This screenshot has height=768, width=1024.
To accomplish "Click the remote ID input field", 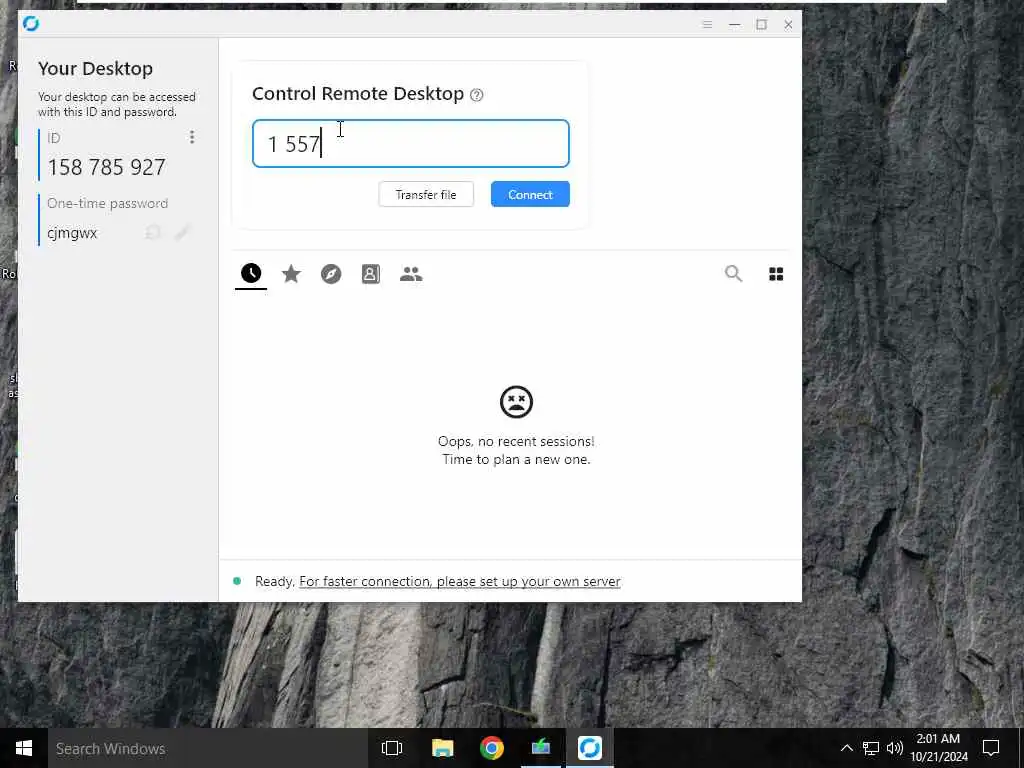I will point(411,144).
